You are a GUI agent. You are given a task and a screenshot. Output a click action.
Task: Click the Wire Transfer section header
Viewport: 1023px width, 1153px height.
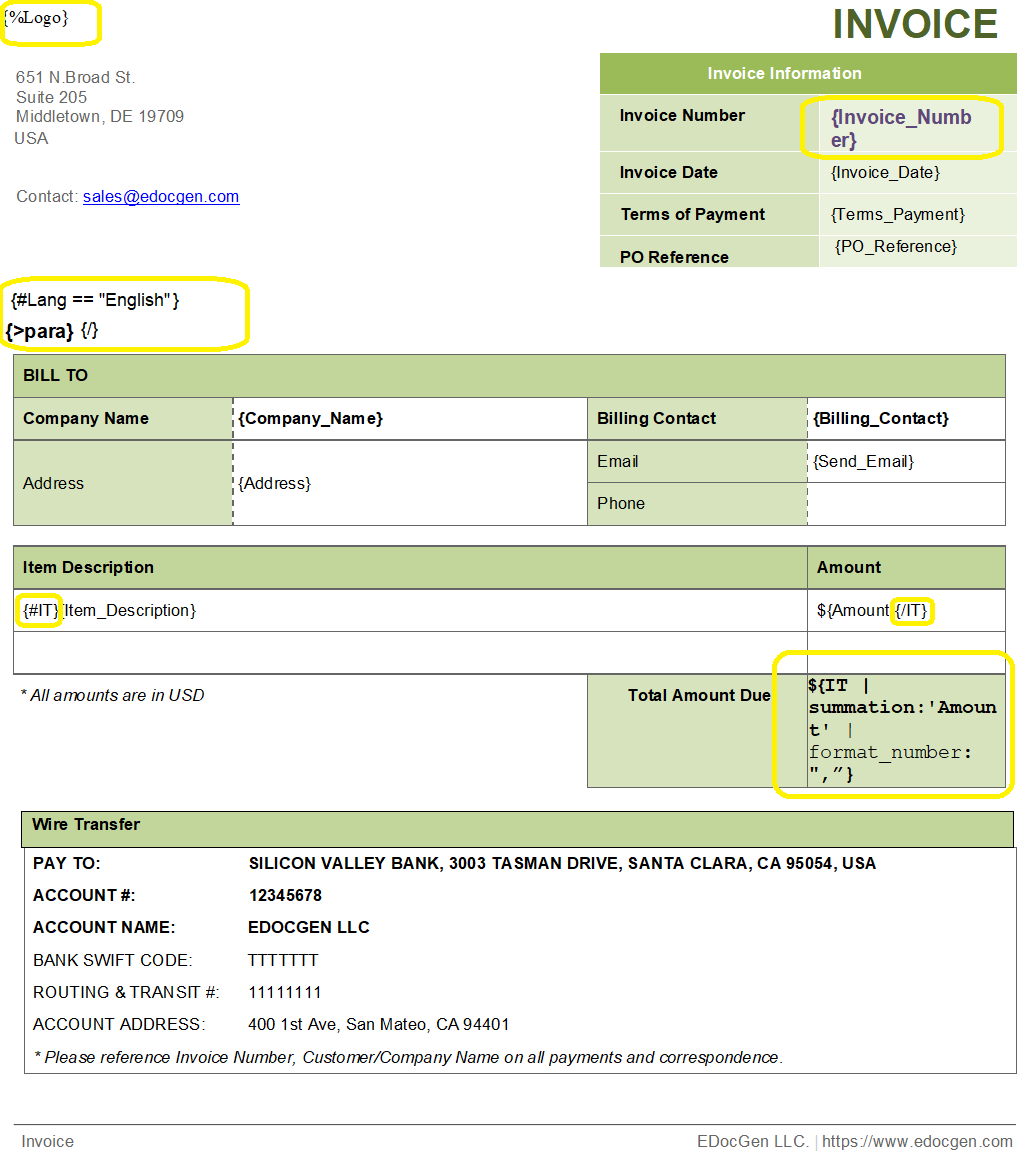[x=86, y=825]
